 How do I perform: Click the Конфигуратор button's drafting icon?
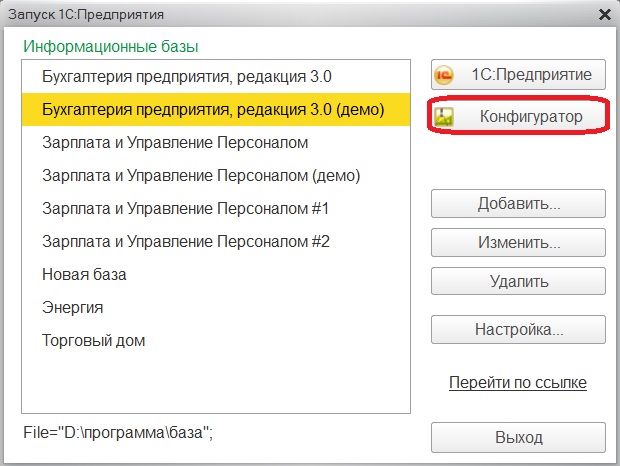pyautogui.click(x=444, y=117)
